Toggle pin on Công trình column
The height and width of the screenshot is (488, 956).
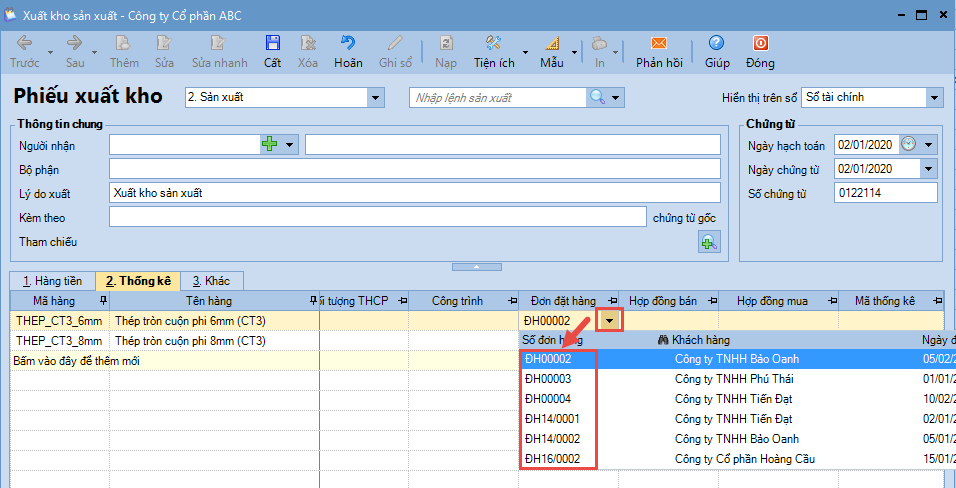[x=512, y=300]
